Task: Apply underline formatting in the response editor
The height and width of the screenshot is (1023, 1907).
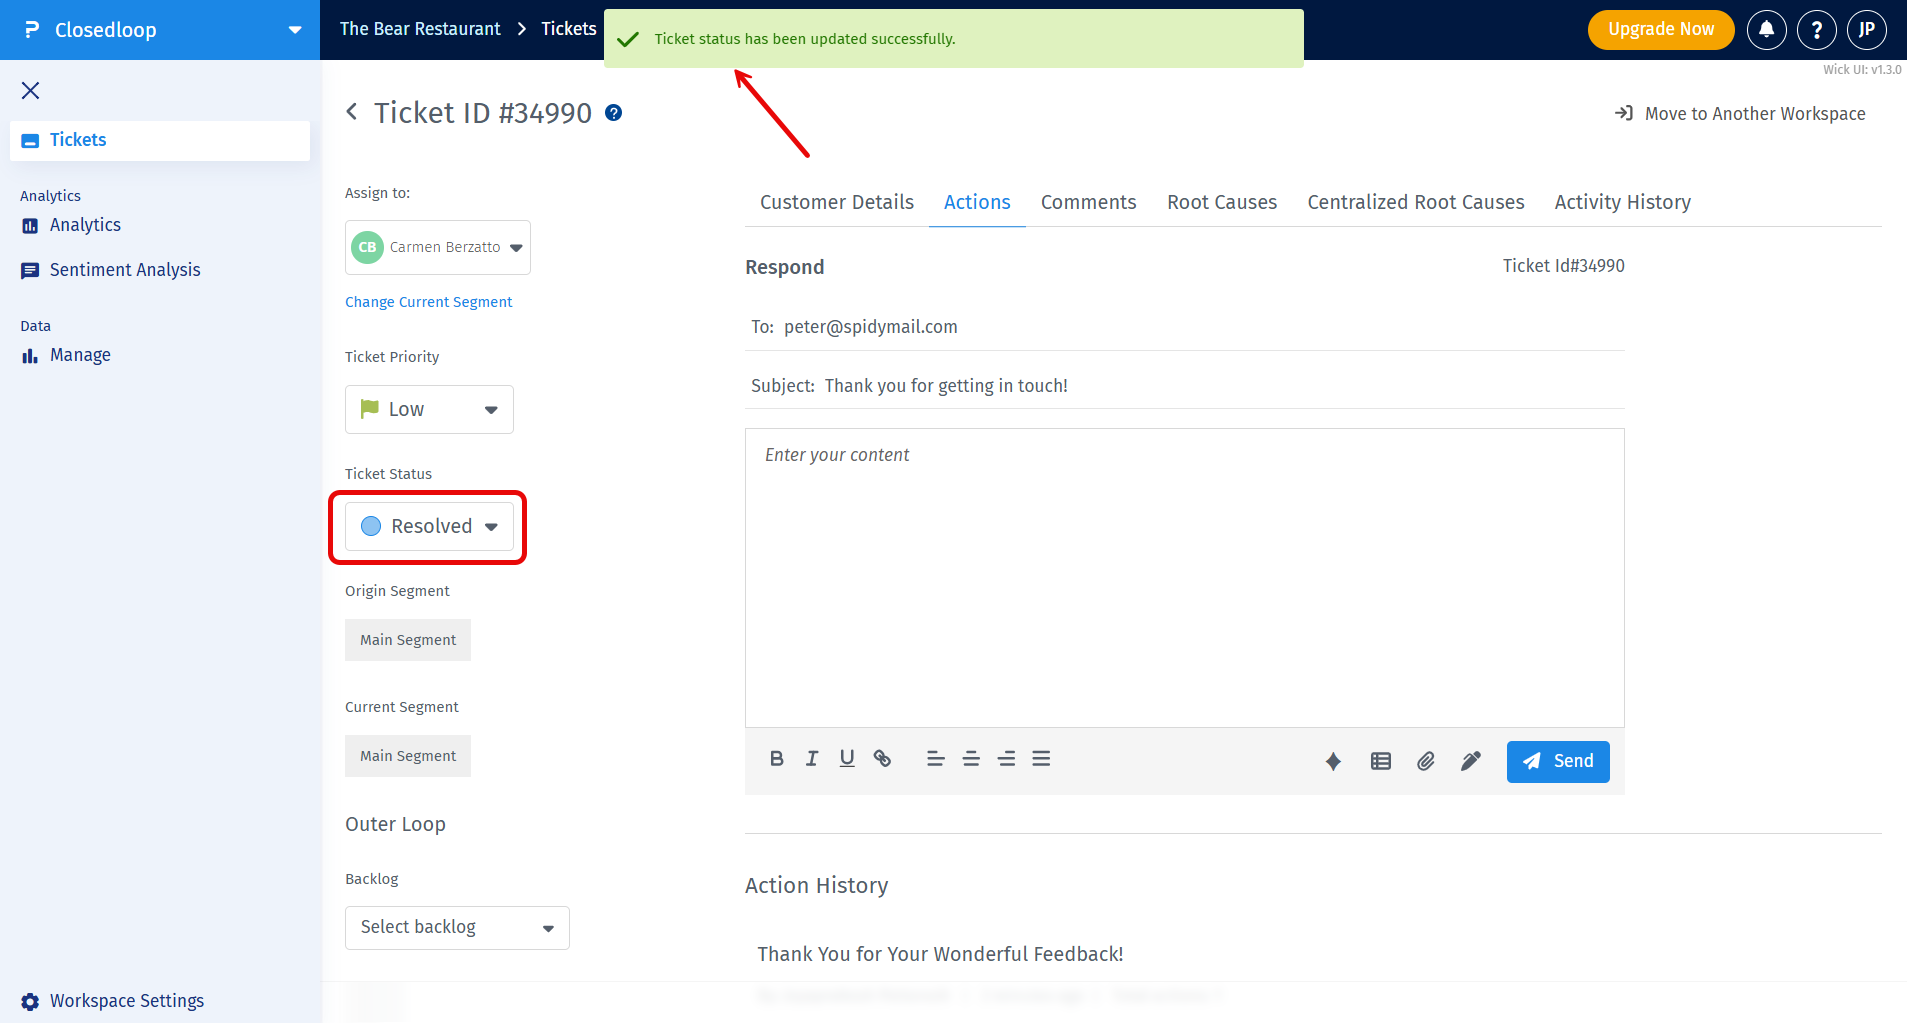Action: [x=847, y=759]
